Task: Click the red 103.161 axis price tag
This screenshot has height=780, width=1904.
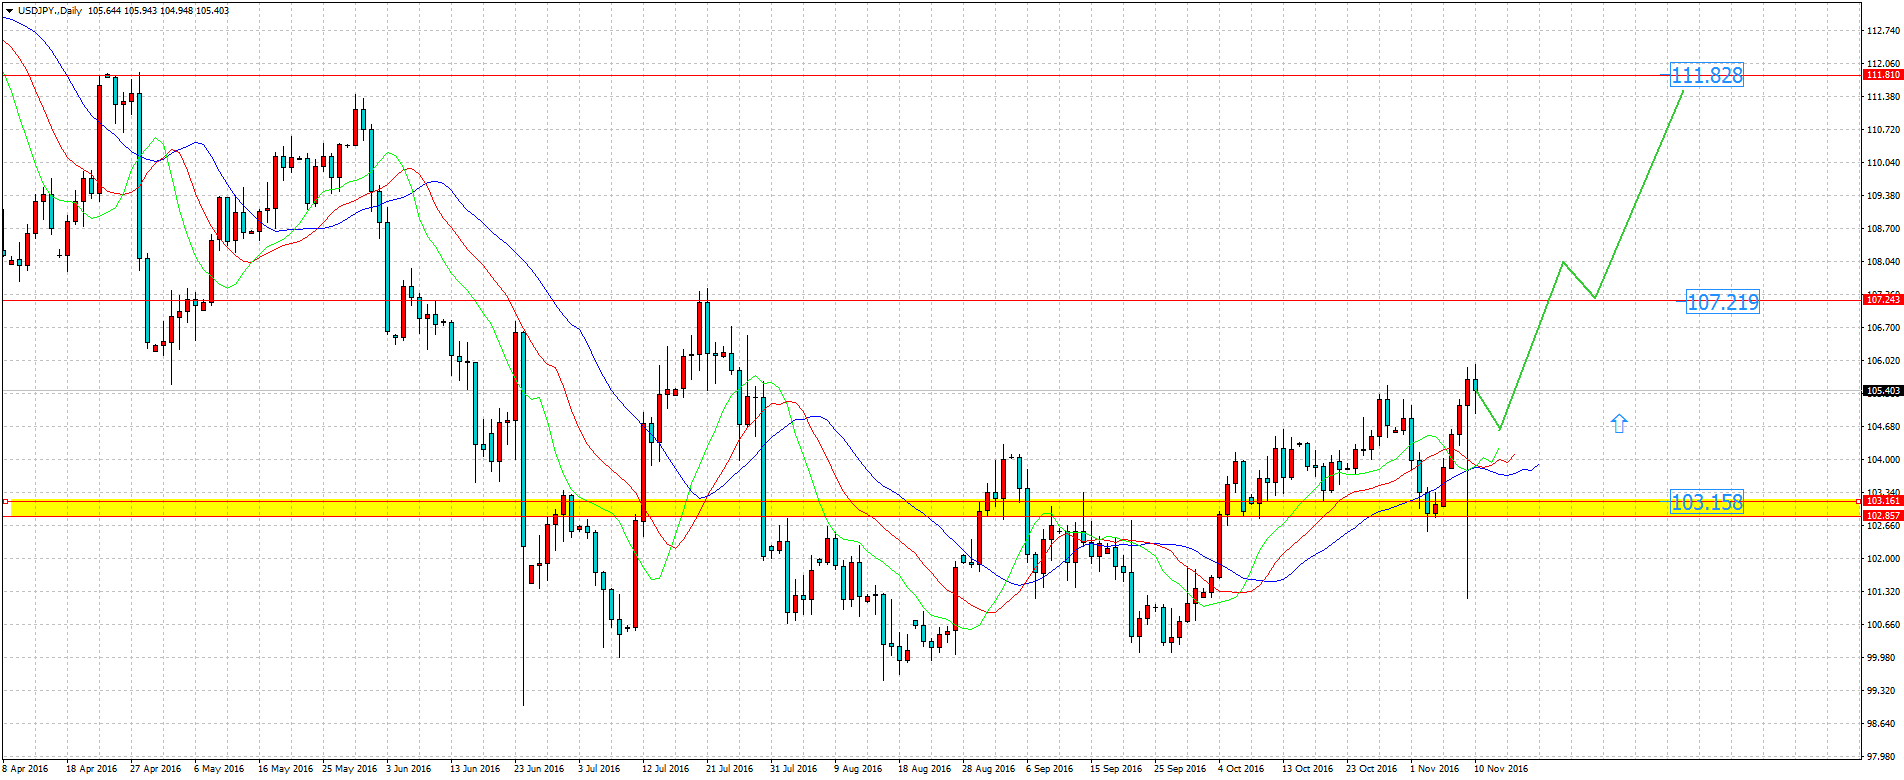Action: [1883, 501]
